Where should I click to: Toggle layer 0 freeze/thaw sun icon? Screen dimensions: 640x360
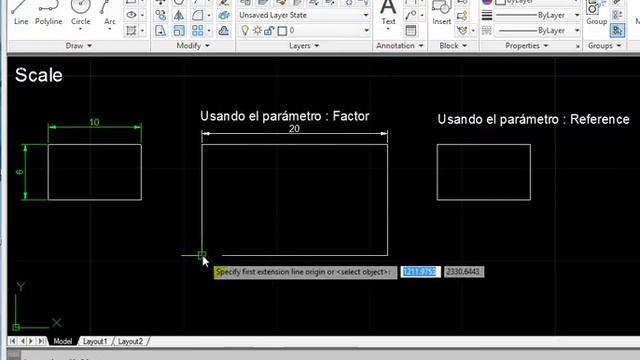pos(257,31)
